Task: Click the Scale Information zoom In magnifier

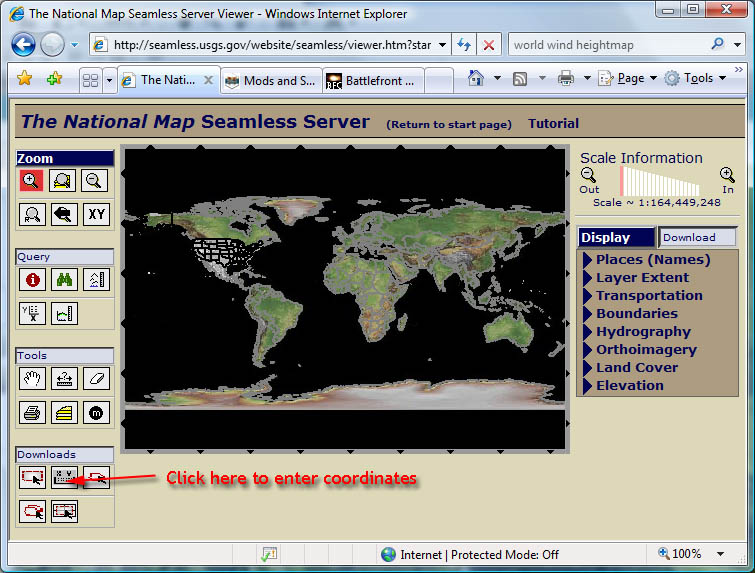Action: point(727,175)
